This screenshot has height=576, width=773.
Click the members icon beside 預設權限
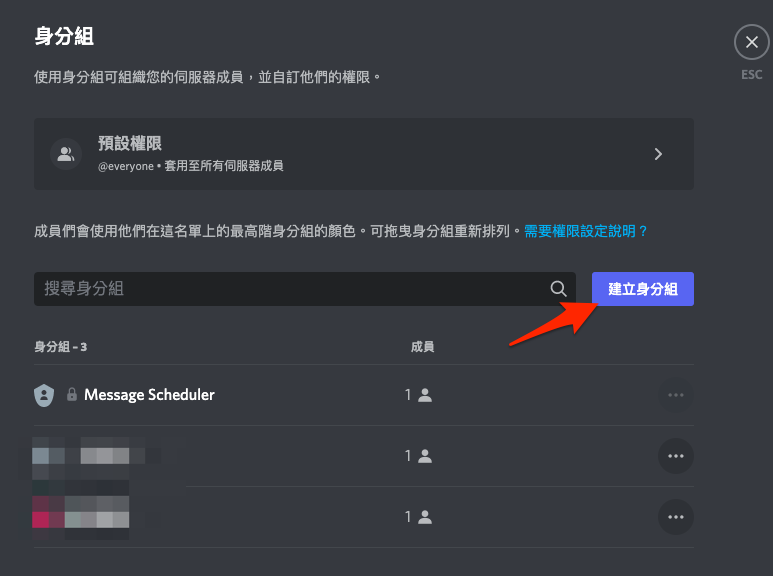coord(66,154)
